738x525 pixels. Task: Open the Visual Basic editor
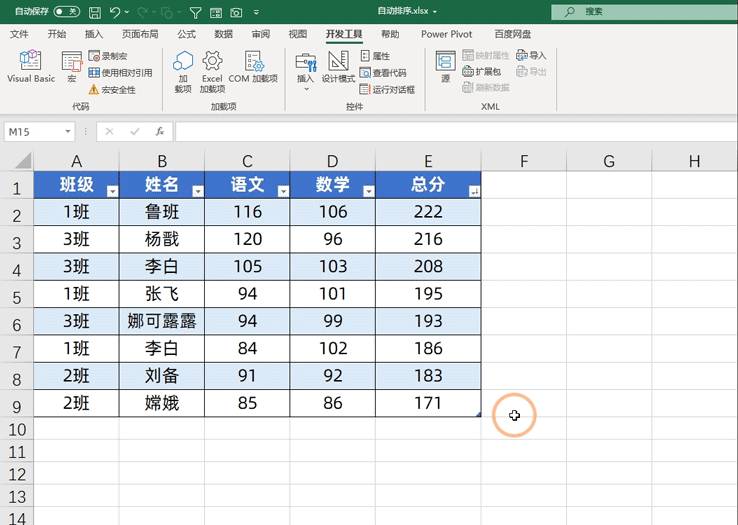click(31, 67)
